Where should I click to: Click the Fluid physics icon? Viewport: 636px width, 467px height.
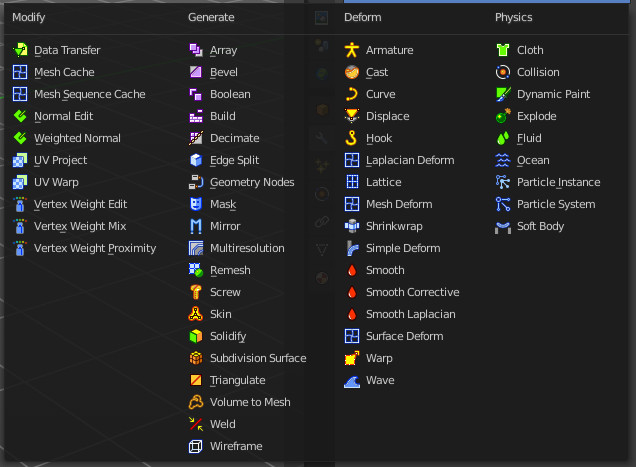tap(503, 138)
